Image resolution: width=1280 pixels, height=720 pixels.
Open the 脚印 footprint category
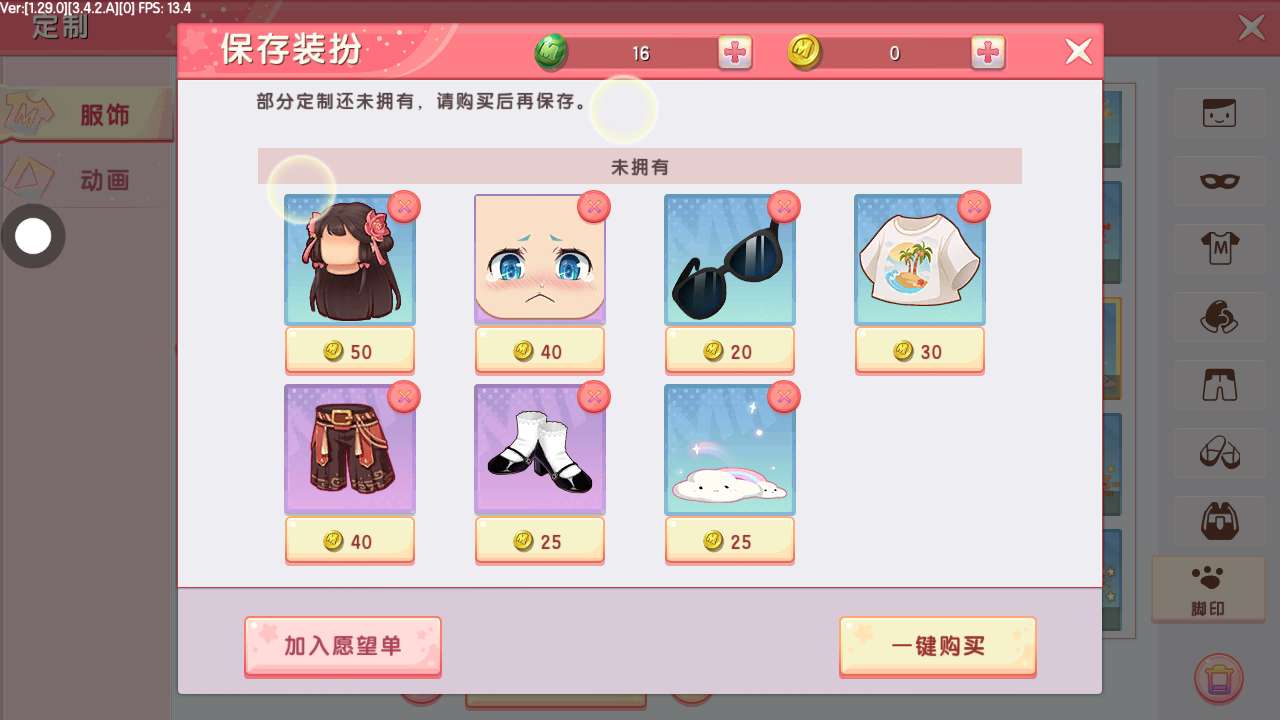[x=1208, y=589]
